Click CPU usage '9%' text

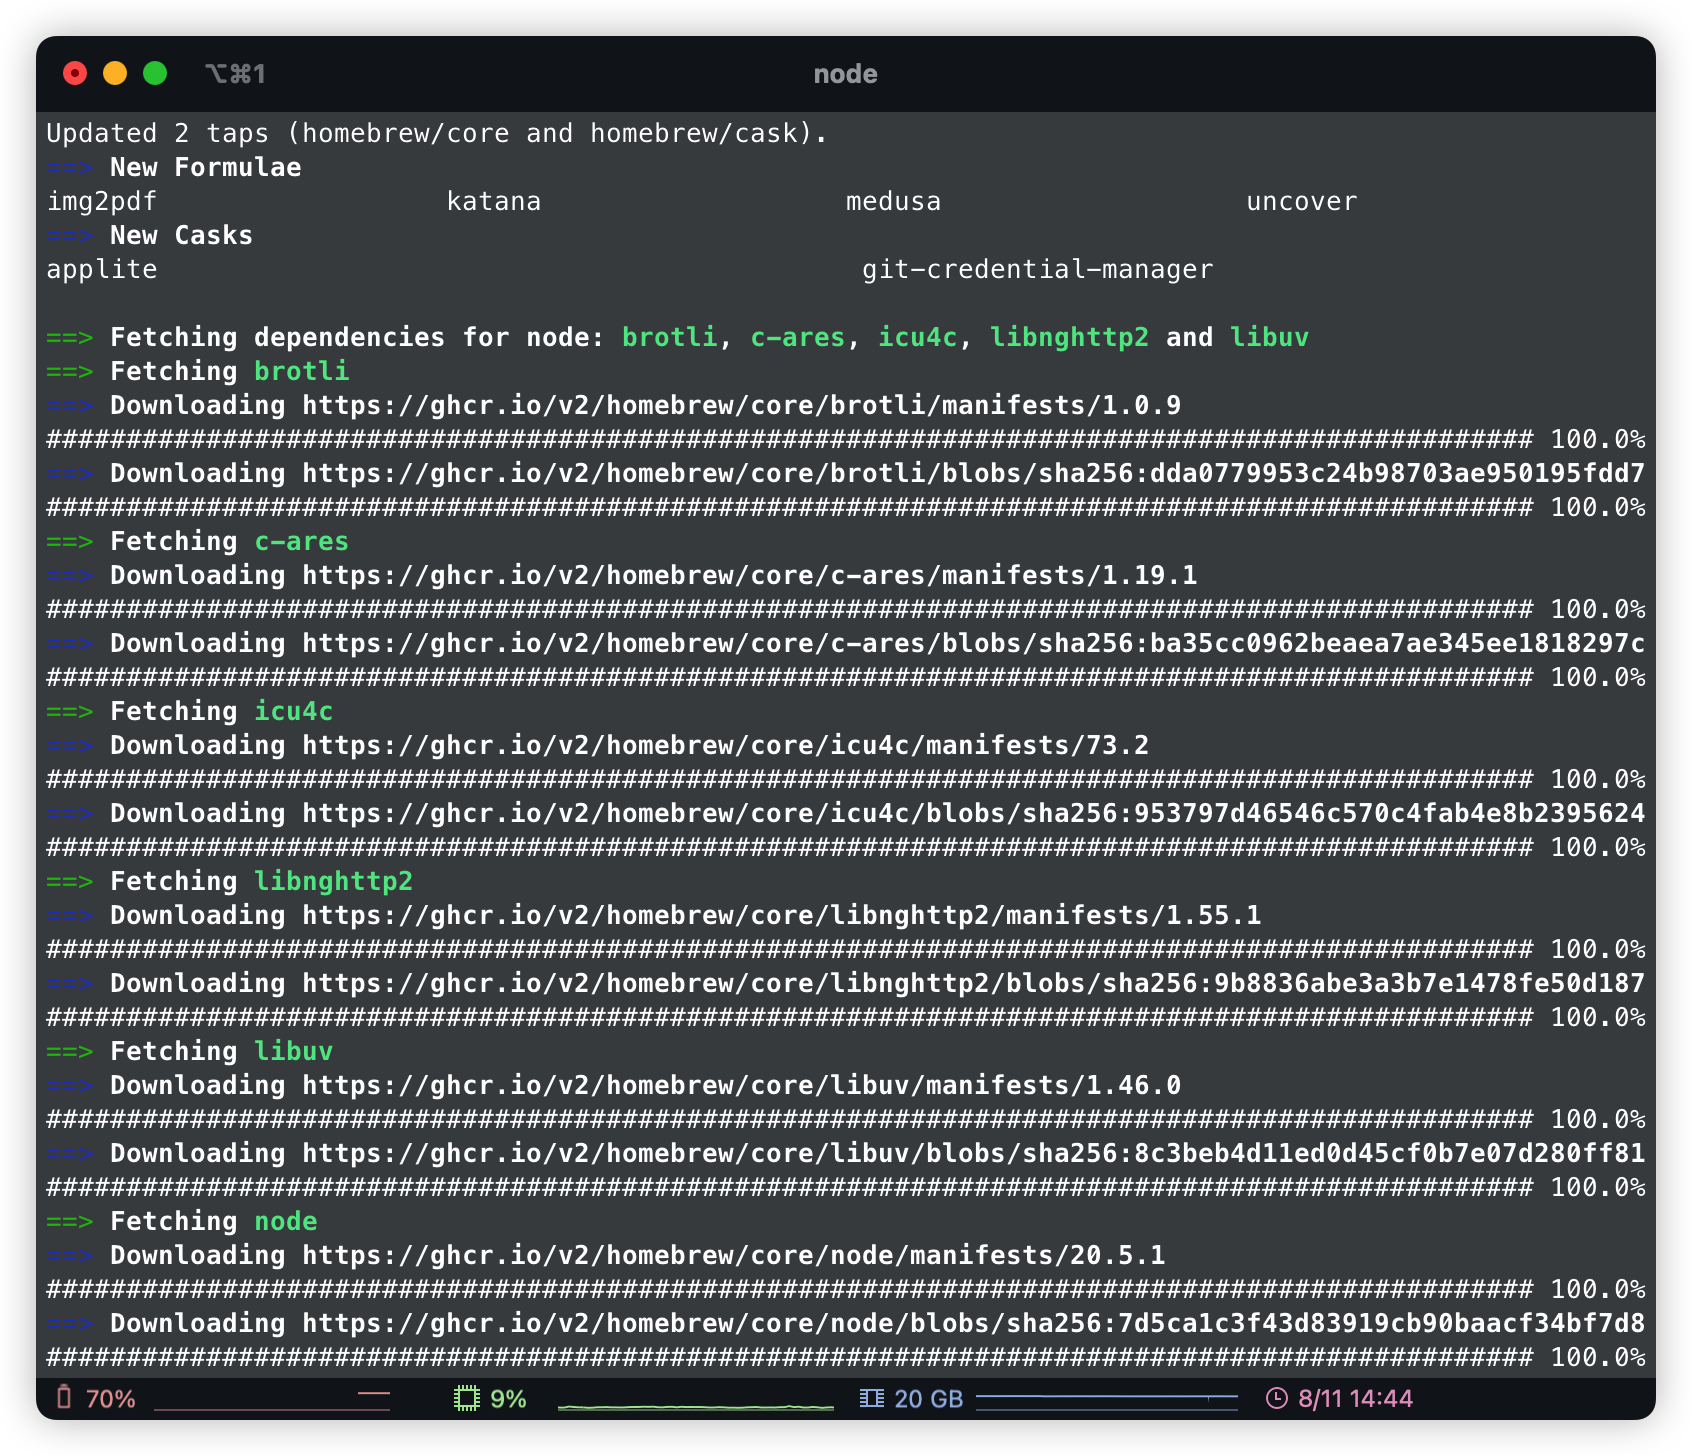509,1398
